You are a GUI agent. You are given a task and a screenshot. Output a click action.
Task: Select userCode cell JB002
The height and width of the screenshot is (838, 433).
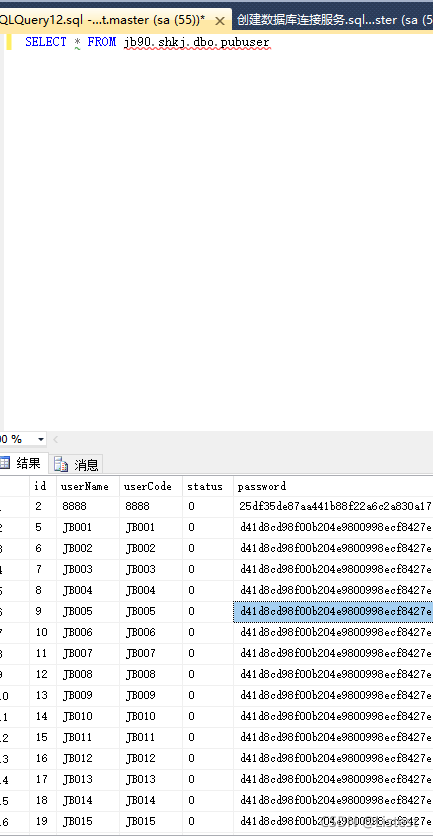(x=151, y=548)
